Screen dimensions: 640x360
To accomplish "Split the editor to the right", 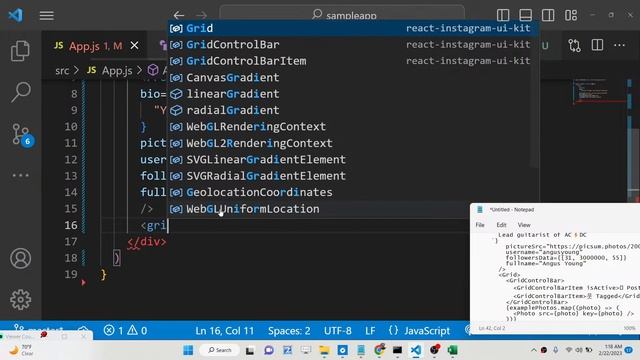I will 597,45.
